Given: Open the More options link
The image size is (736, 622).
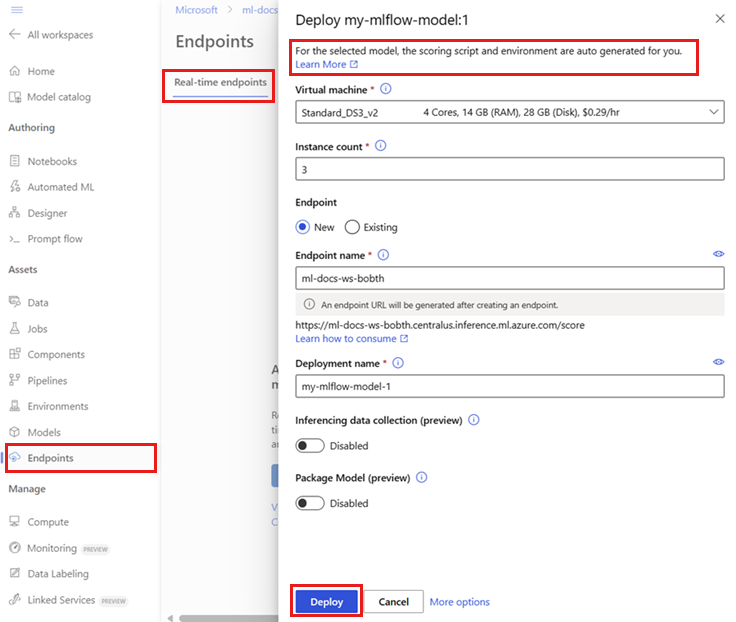Looking at the screenshot, I should [x=460, y=602].
